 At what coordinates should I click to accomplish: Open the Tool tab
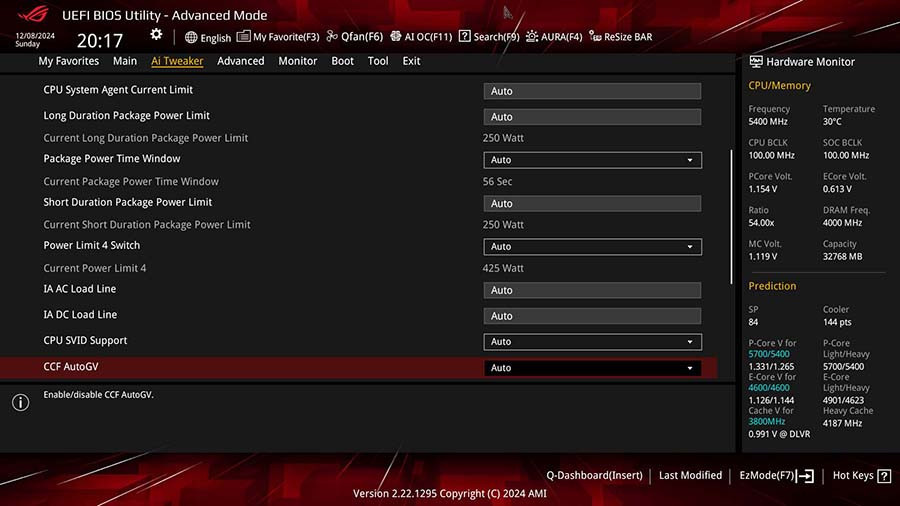pyautogui.click(x=378, y=61)
